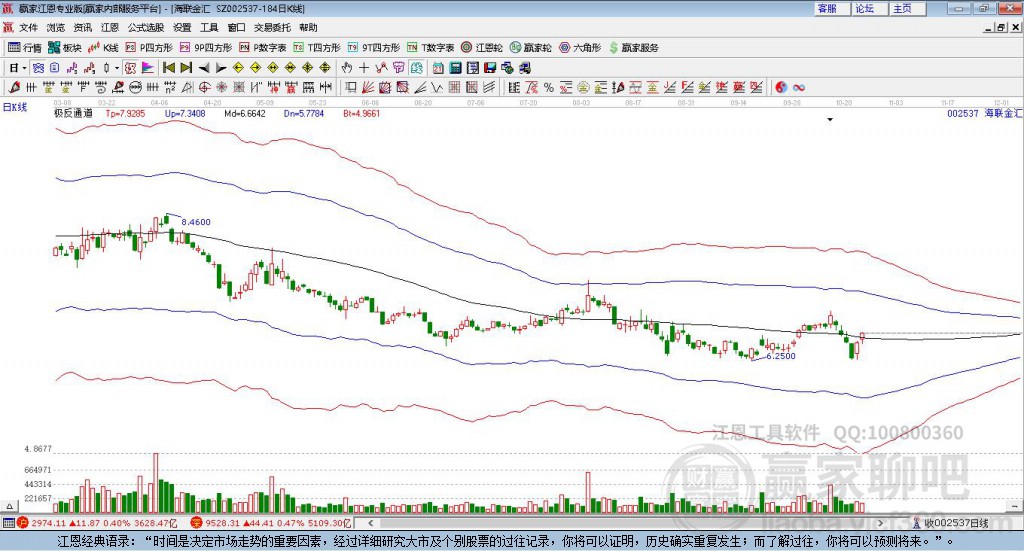
Task: Open the P四方形 tool
Action: click(x=149, y=48)
